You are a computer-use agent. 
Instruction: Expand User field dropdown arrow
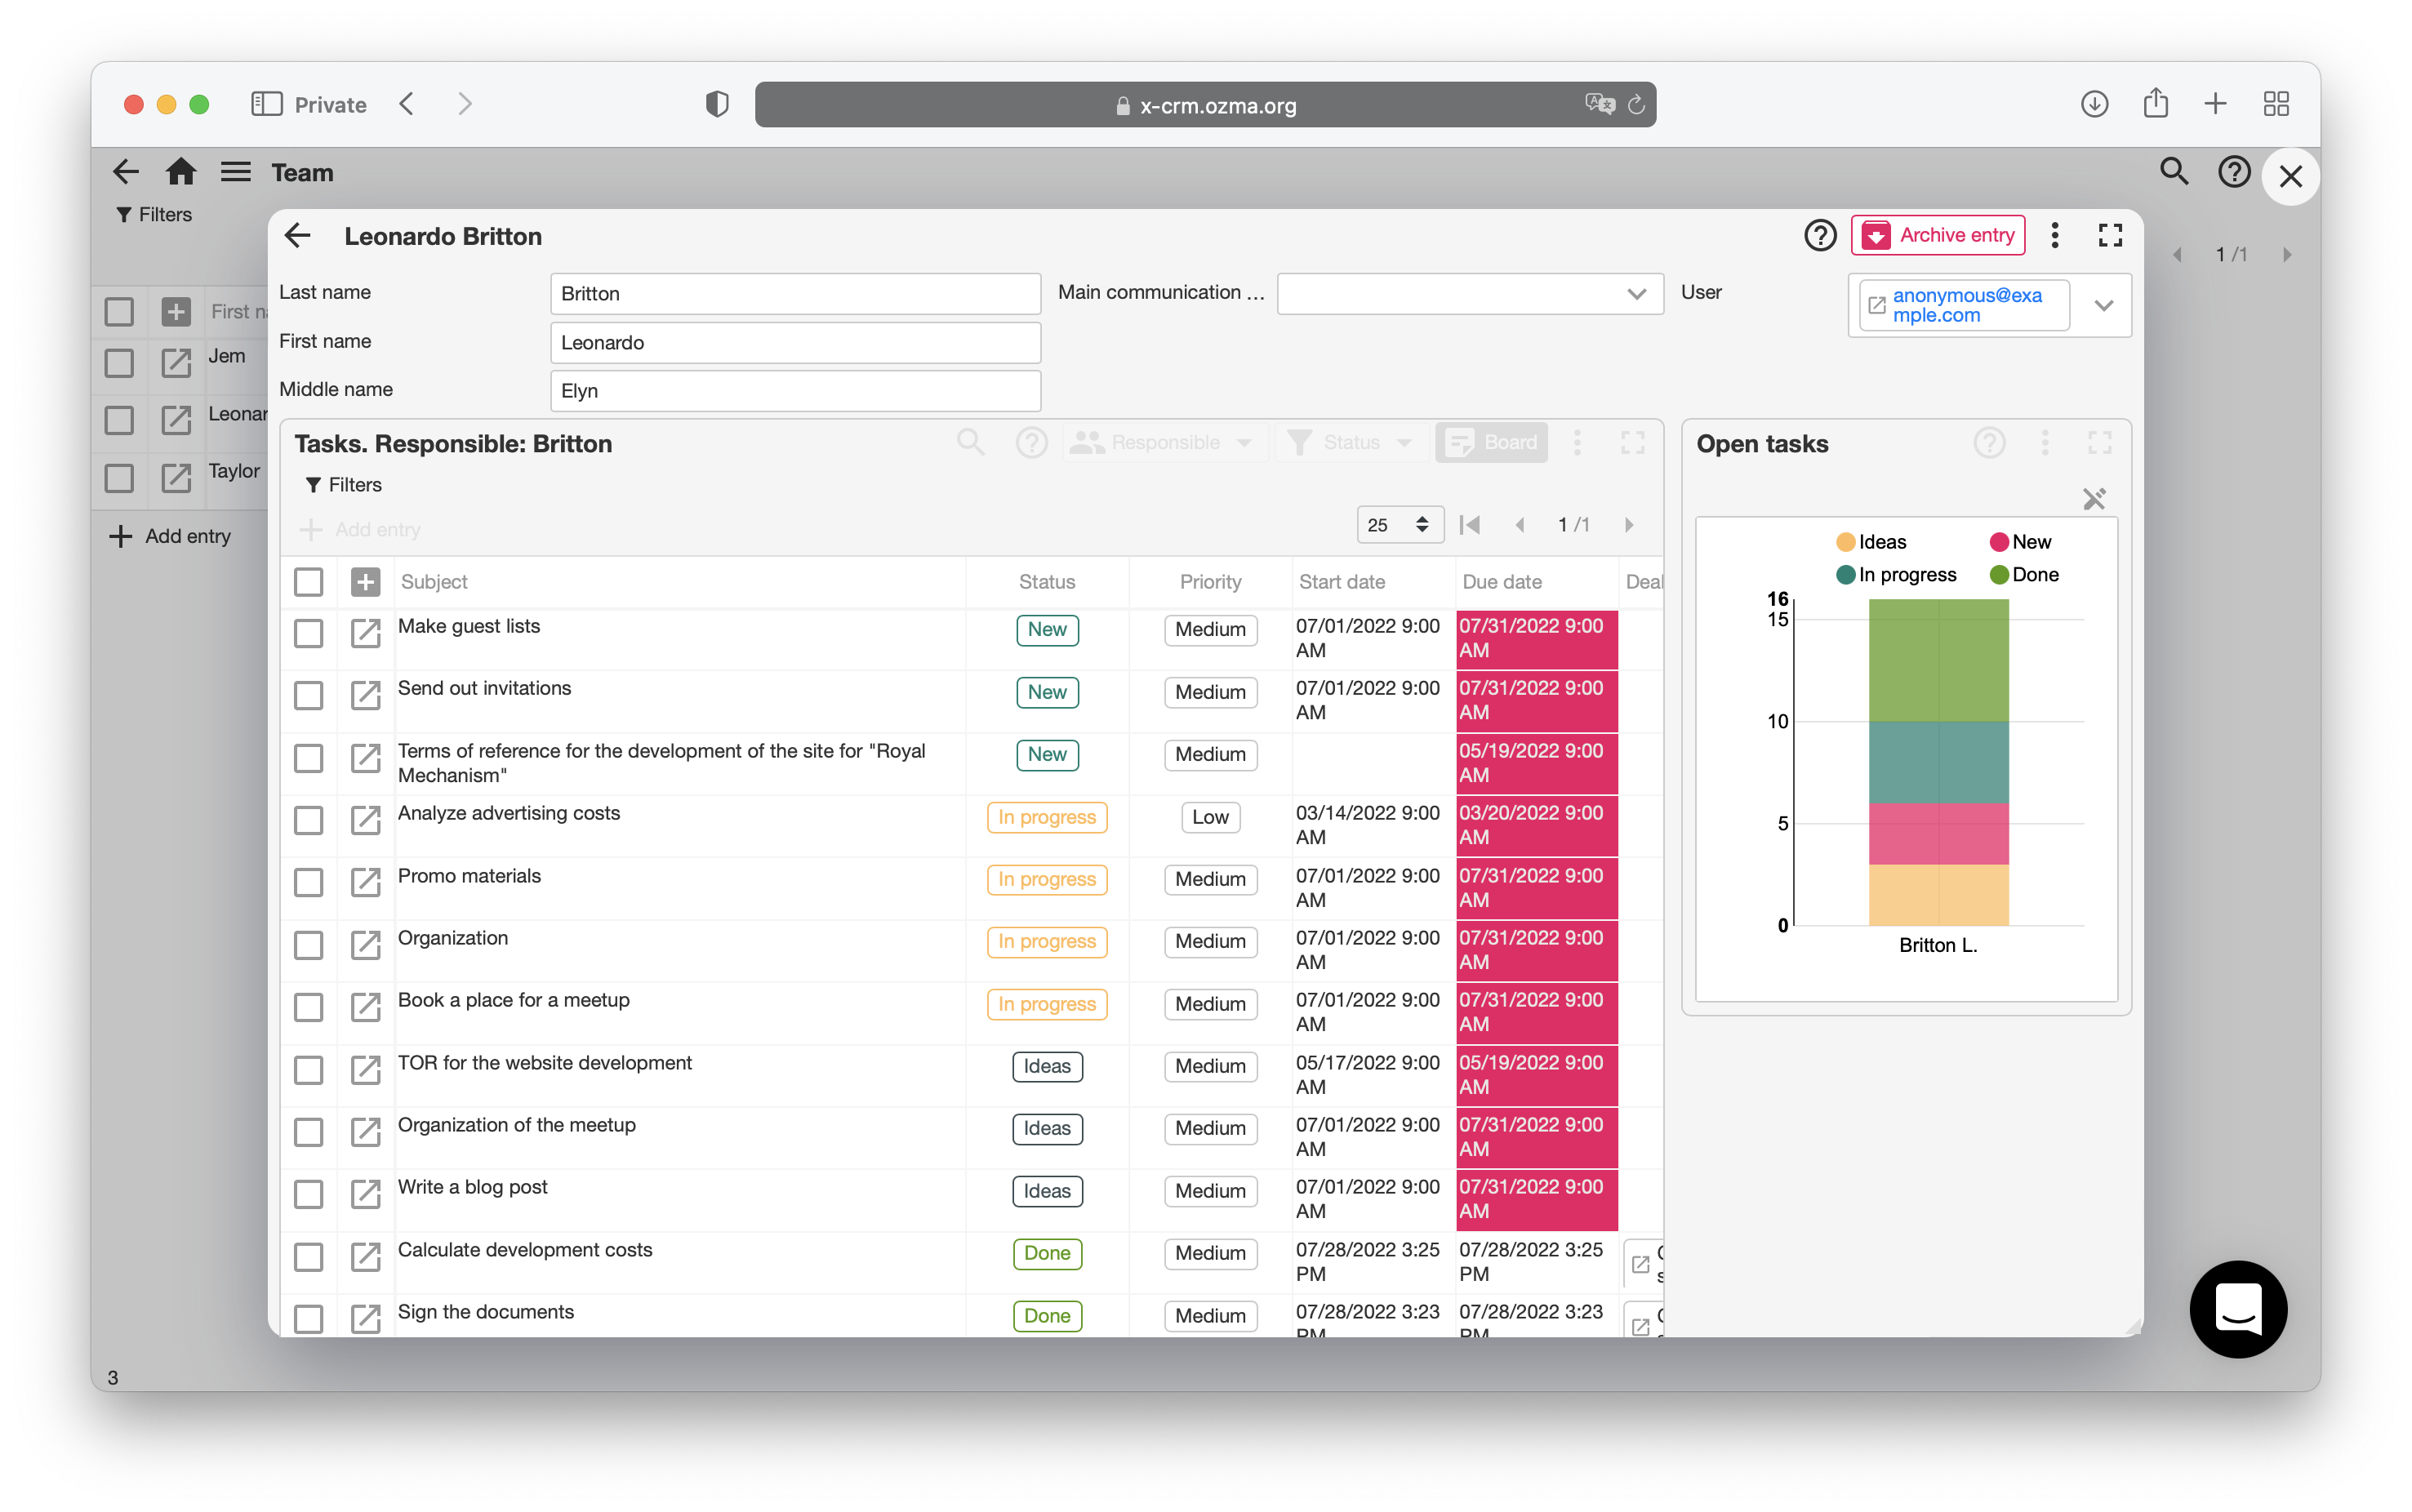pyautogui.click(x=2103, y=305)
